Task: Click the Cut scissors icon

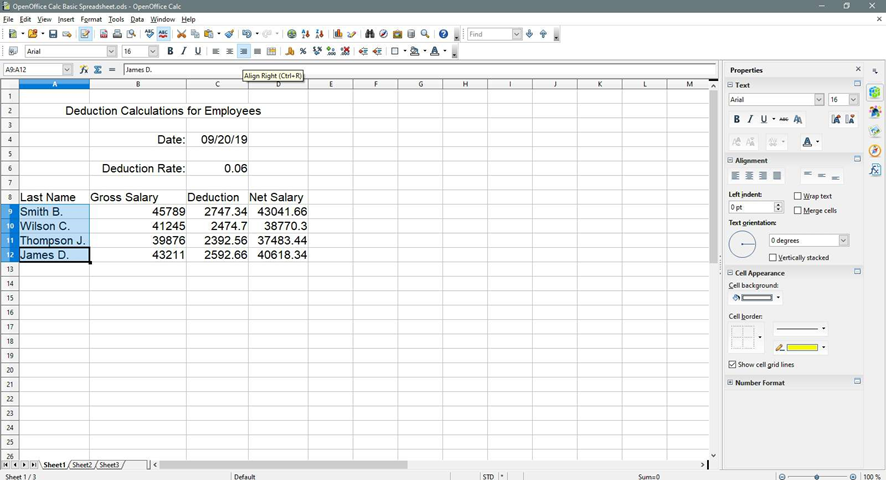Action: coord(181,34)
